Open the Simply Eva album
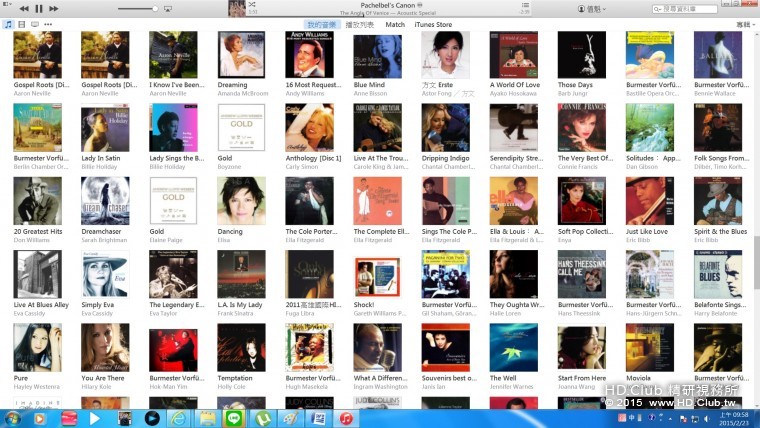The width and height of the screenshot is (760, 428). point(105,274)
